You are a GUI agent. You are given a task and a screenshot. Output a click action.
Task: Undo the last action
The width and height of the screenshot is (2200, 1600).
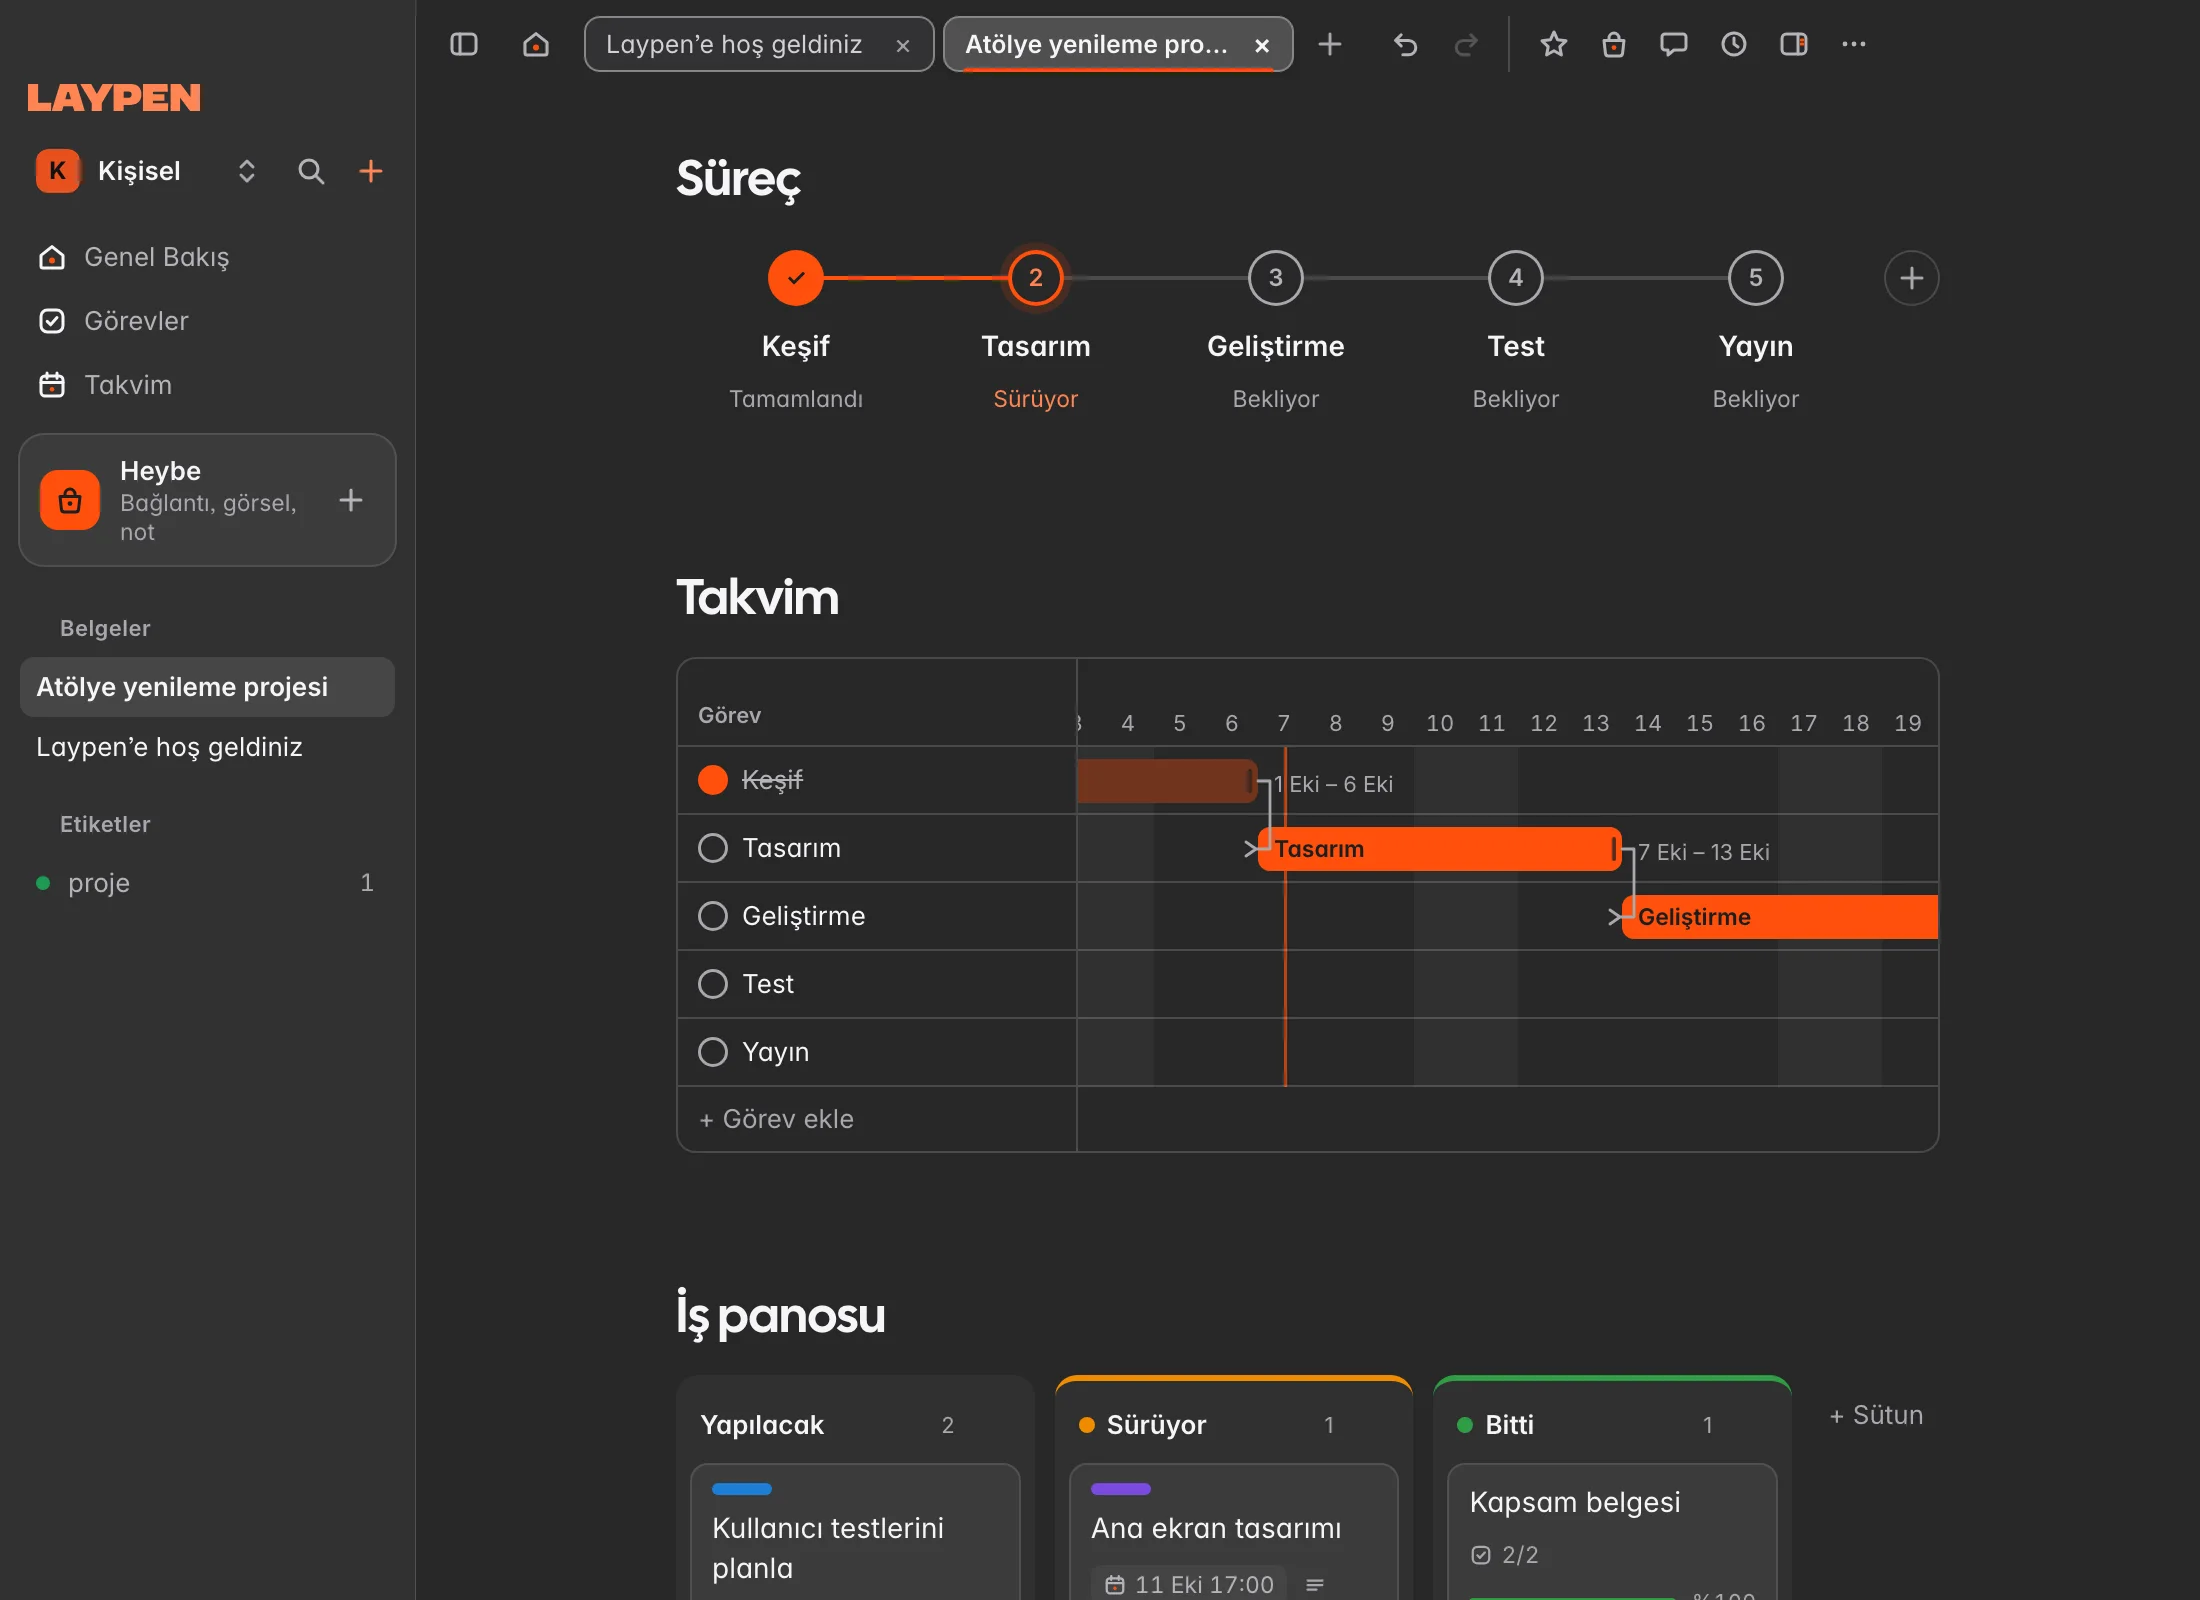1405,44
